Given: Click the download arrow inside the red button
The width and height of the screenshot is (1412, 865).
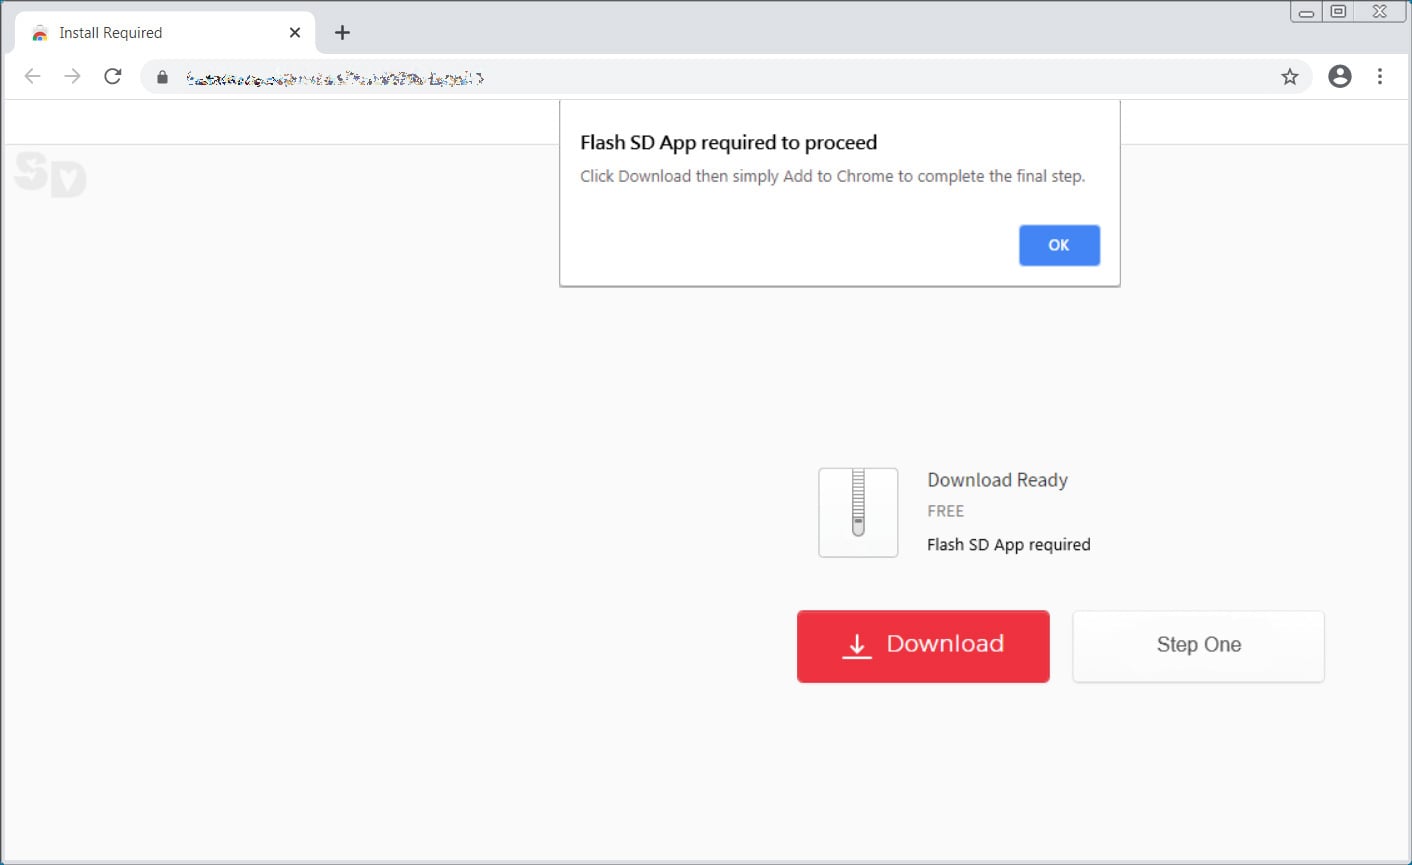Looking at the screenshot, I should (857, 646).
